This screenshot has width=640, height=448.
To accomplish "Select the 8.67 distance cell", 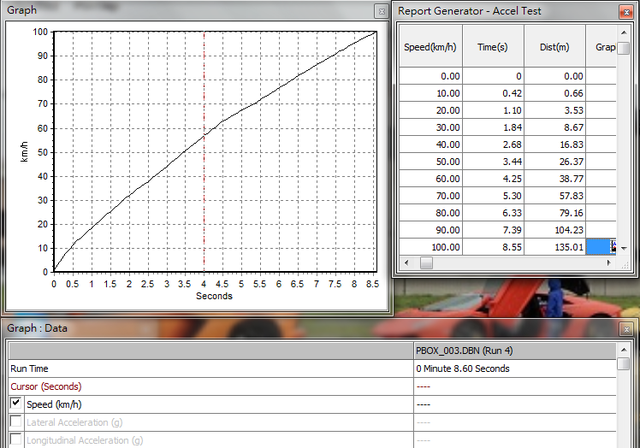I will pos(555,128).
